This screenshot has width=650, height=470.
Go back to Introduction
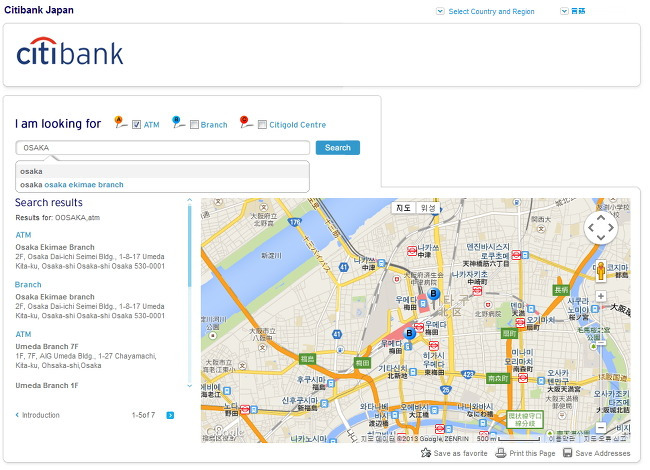37,415
